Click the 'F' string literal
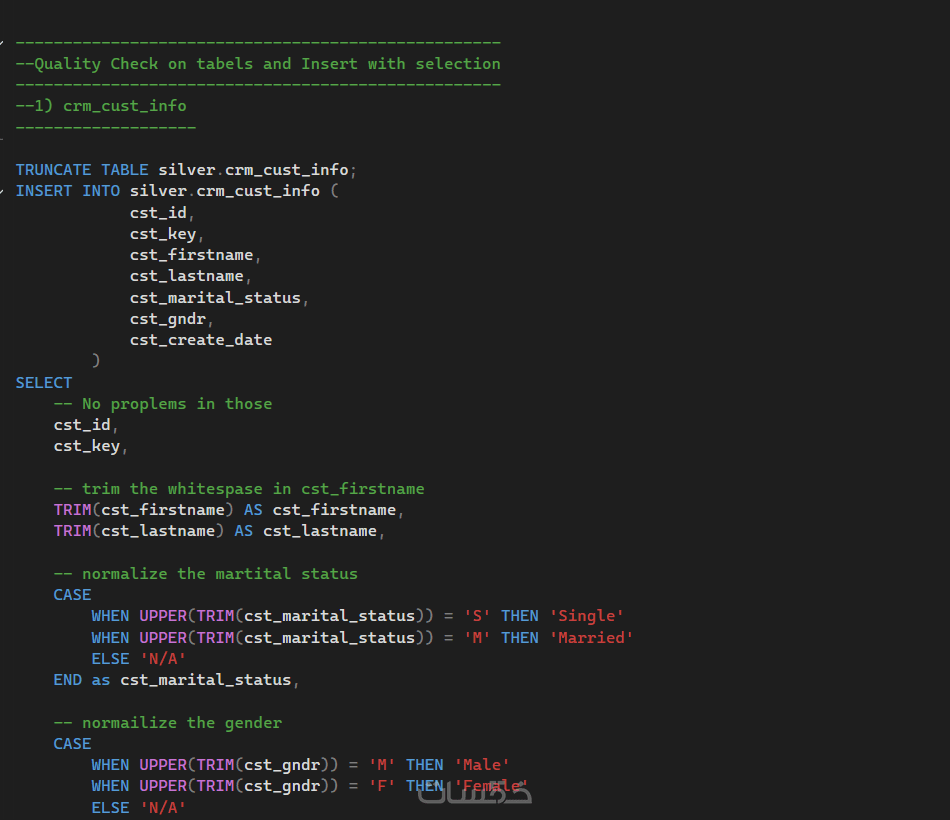The image size is (950, 820). [x=382, y=786]
